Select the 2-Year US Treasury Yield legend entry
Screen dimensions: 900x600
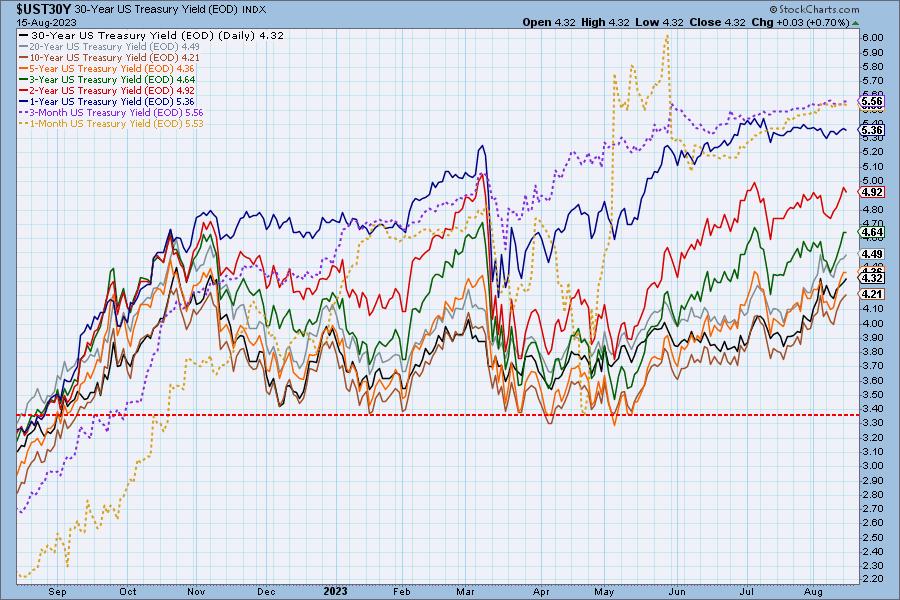[x=107, y=90]
